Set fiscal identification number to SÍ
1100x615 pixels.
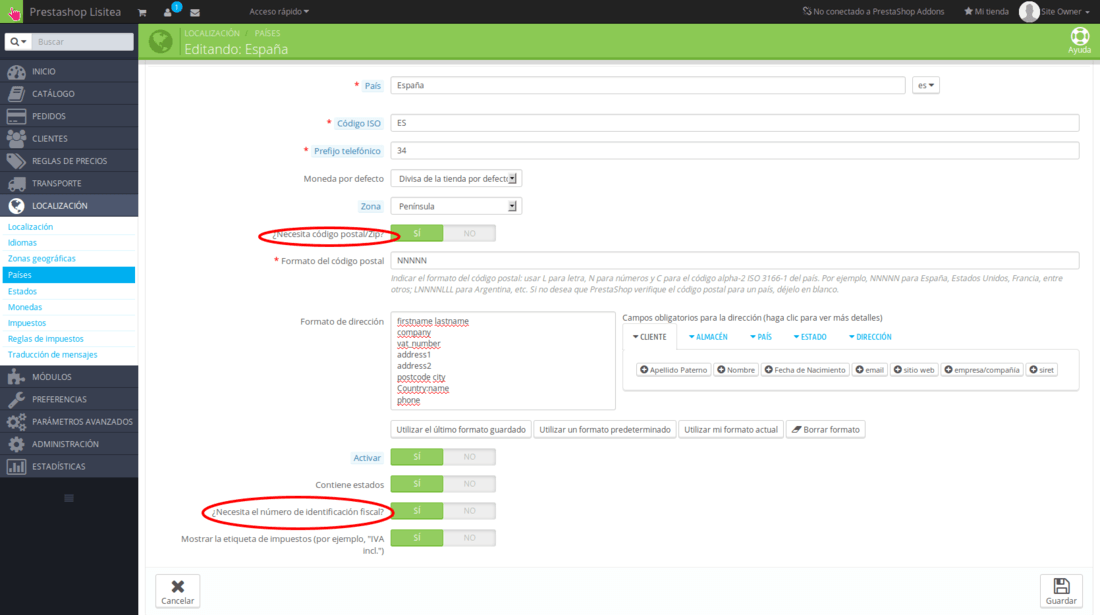(417, 511)
